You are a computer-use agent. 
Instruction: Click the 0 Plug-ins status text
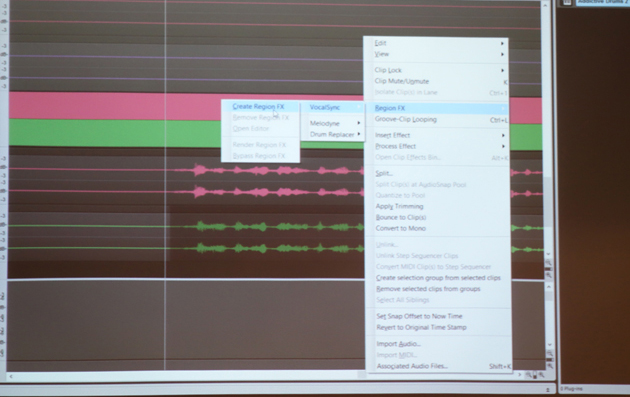click(x=571, y=389)
